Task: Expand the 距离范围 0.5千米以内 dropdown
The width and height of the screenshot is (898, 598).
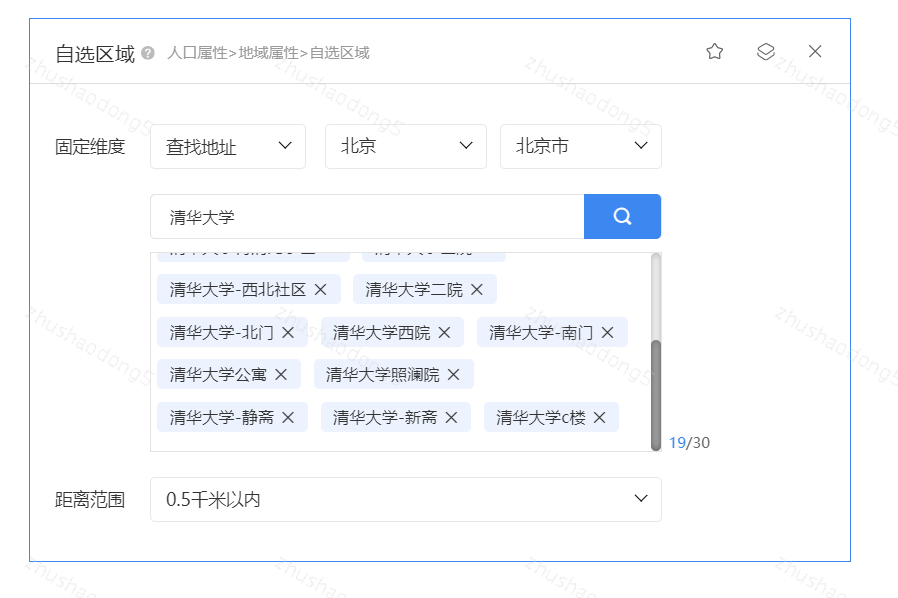Action: click(x=406, y=499)
